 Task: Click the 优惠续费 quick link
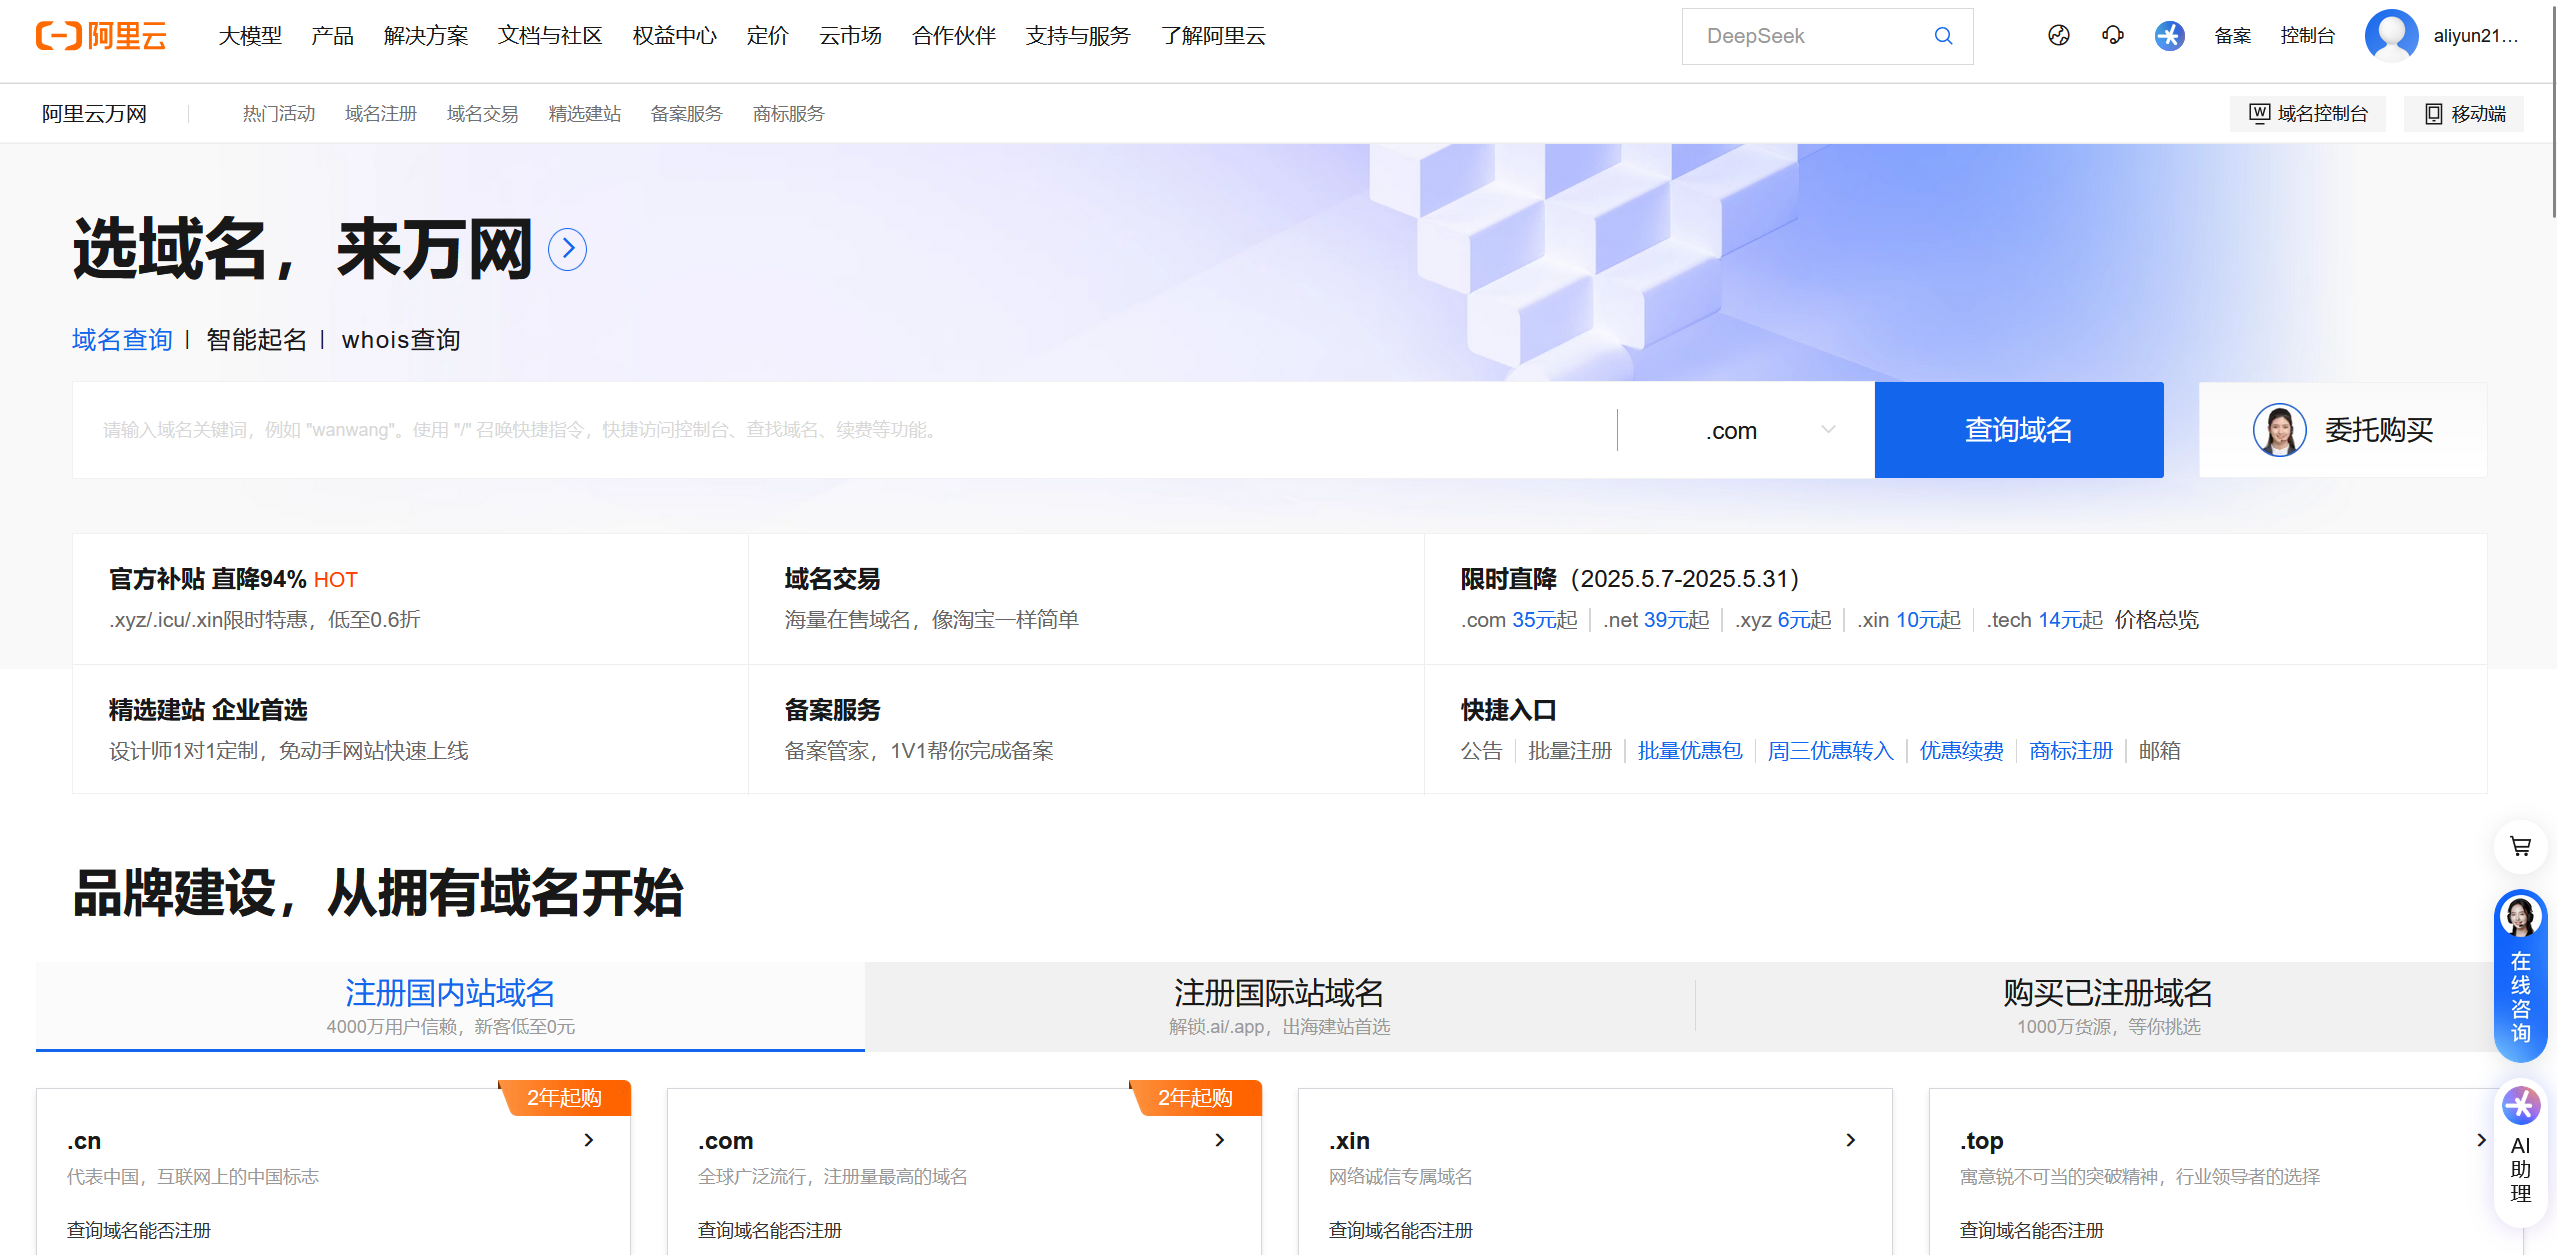click(1962, 751)
